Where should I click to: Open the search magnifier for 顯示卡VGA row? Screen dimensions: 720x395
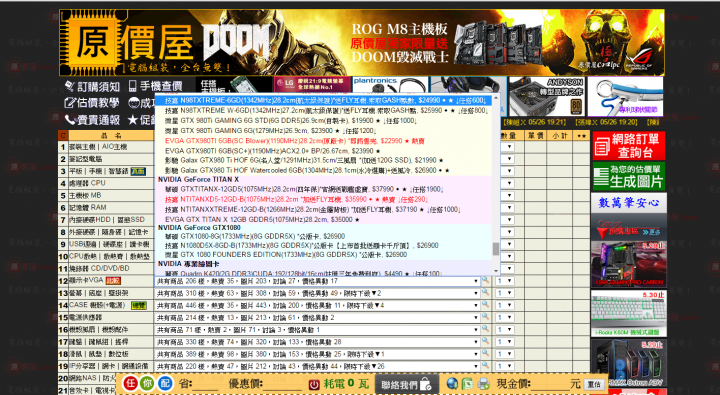[x=485, y=280]
